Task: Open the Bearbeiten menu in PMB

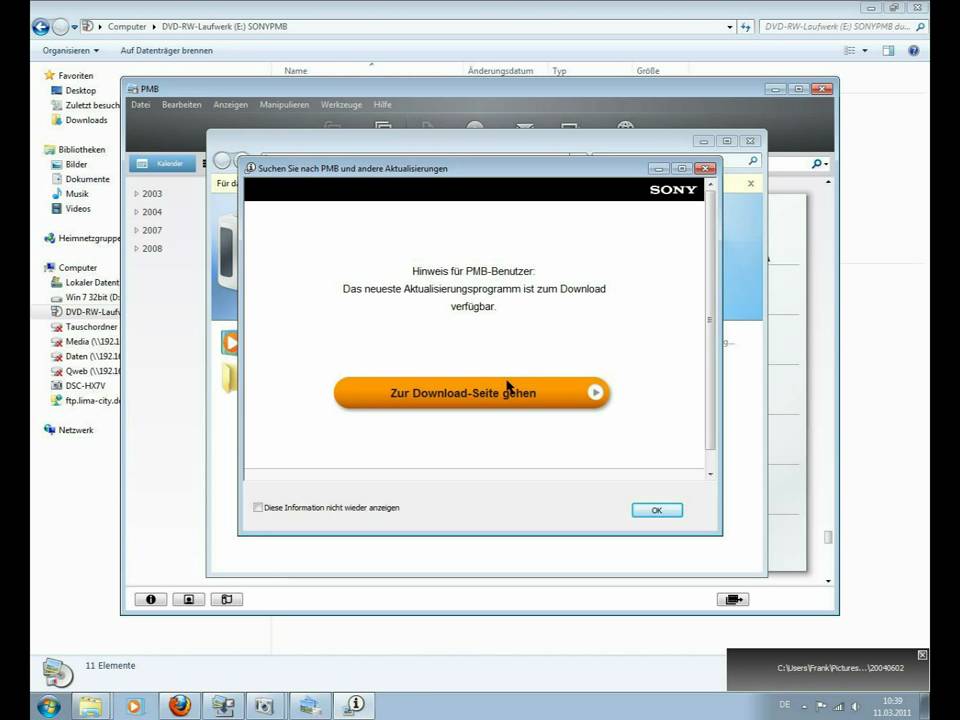Action: coord(181,105)
